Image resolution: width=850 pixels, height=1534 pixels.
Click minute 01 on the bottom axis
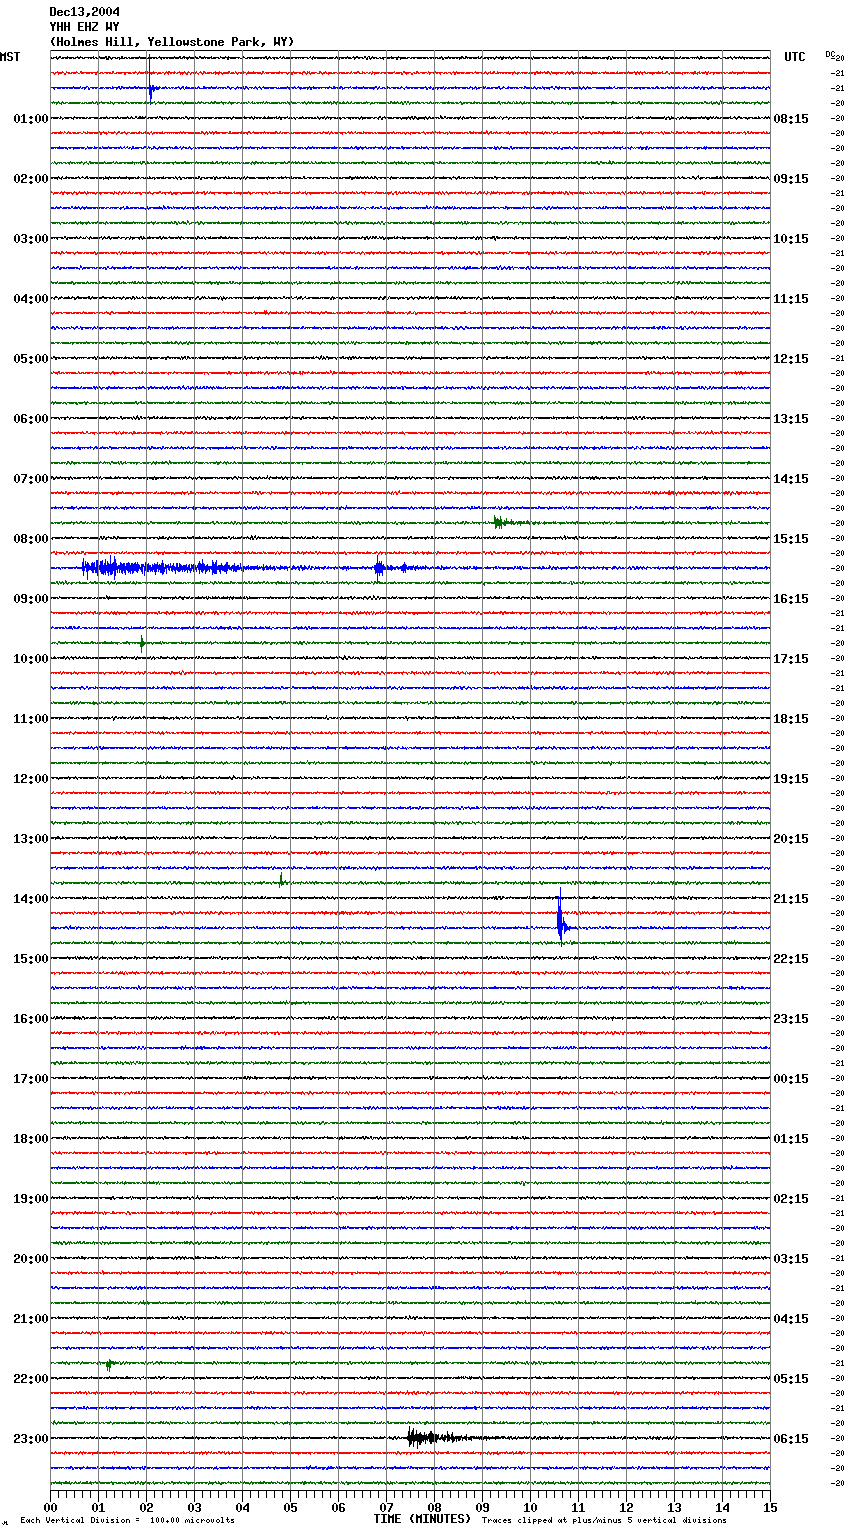pos(98,1507)
